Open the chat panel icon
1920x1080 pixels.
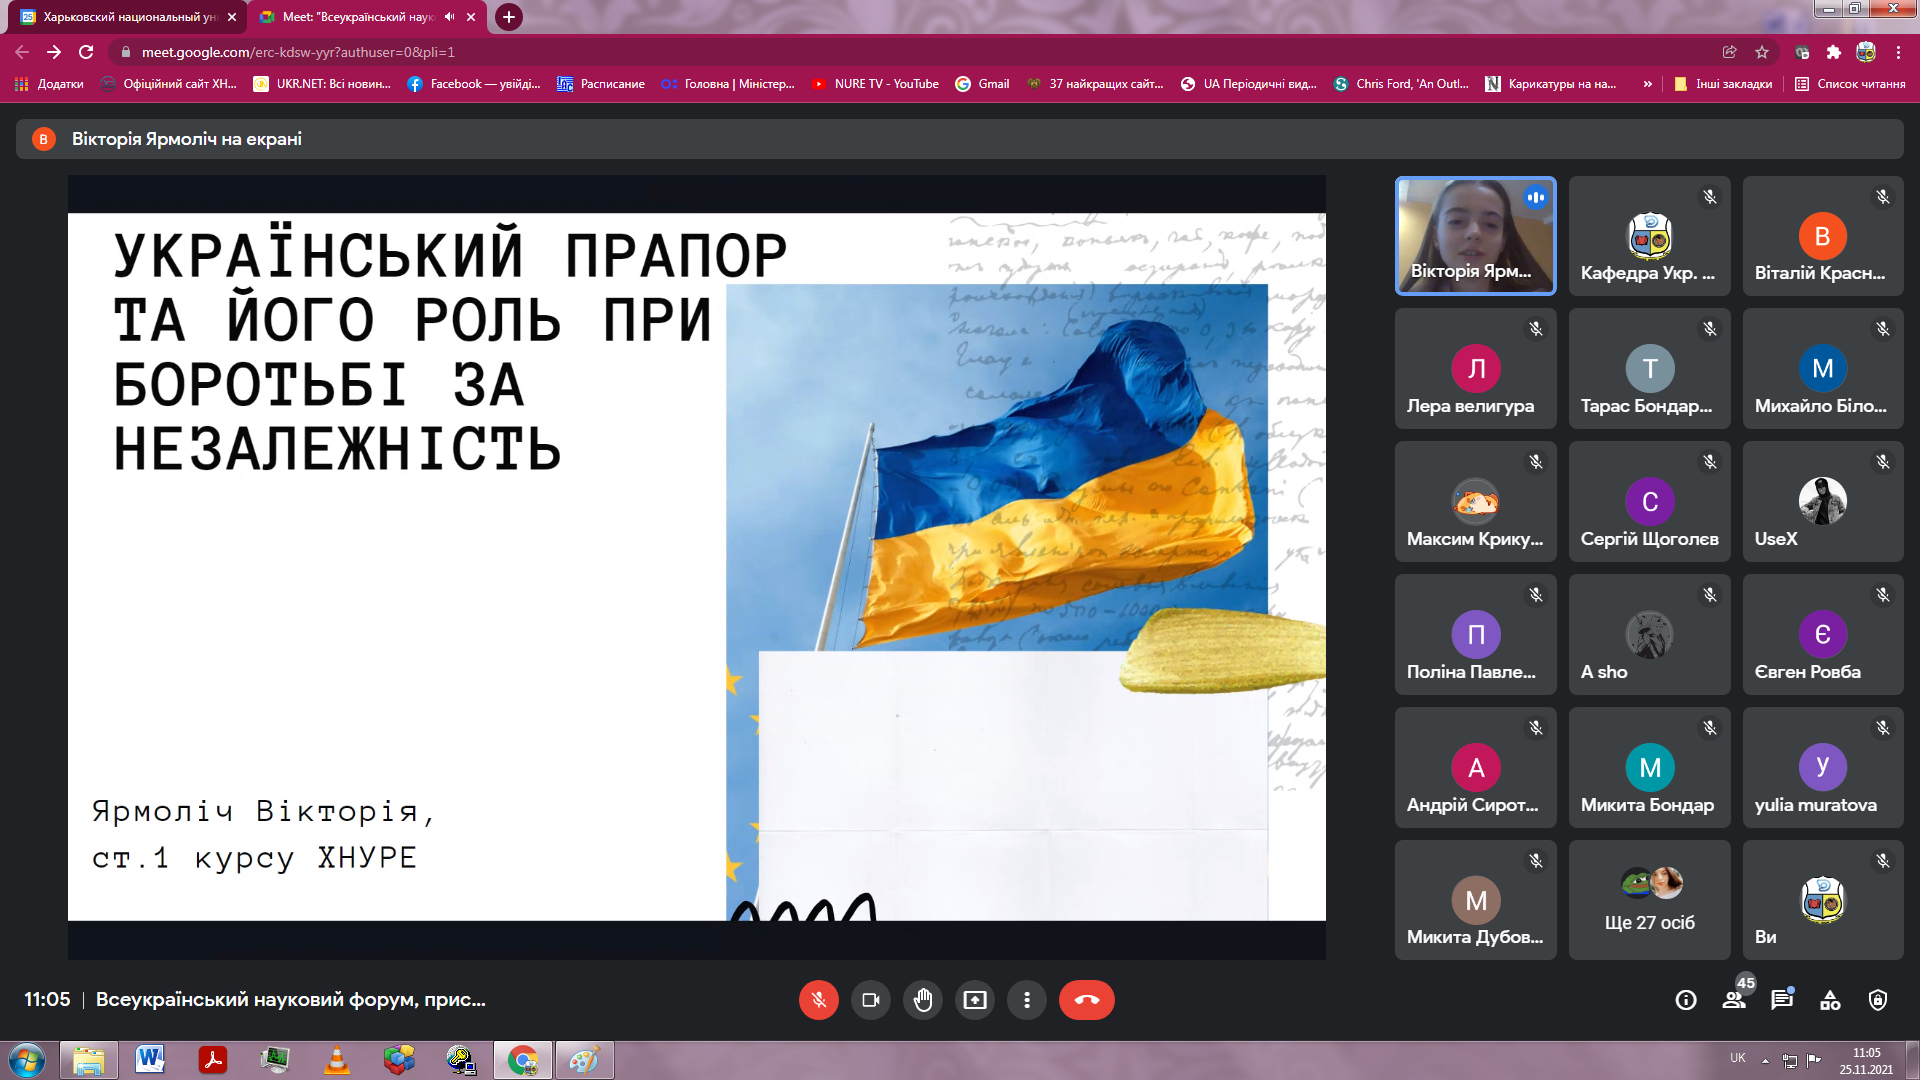point(1782,1000)
